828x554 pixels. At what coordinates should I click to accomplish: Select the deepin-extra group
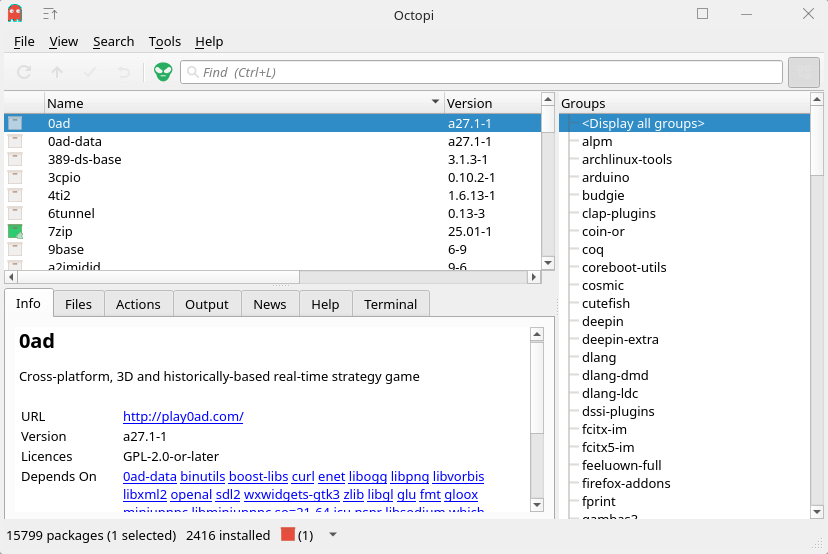tap(620, 339)
